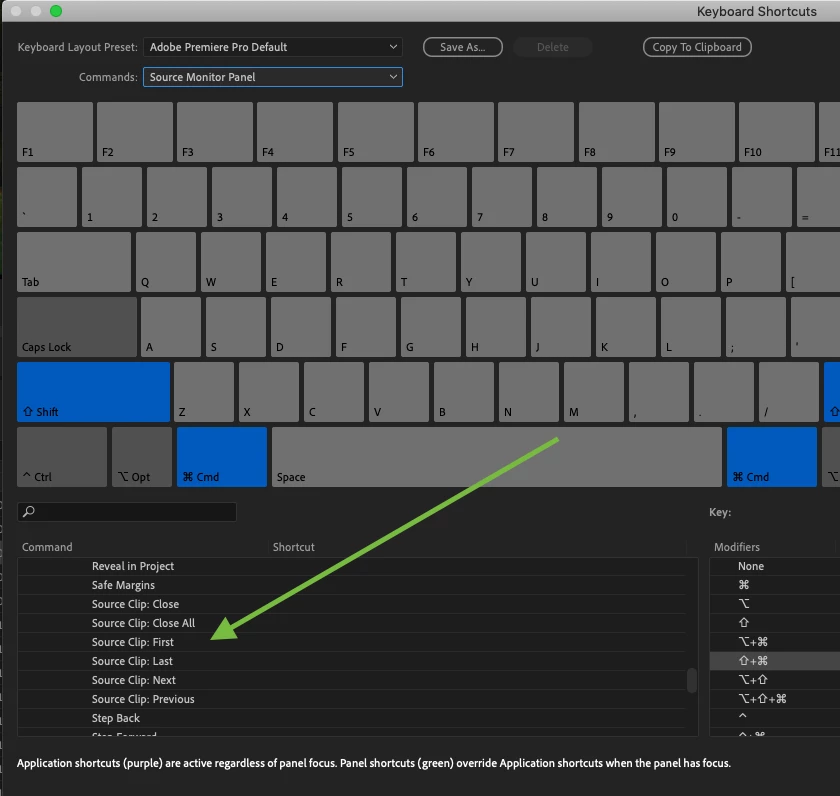
Task: Click the Command column header
Action: click(x=47, y=547)
